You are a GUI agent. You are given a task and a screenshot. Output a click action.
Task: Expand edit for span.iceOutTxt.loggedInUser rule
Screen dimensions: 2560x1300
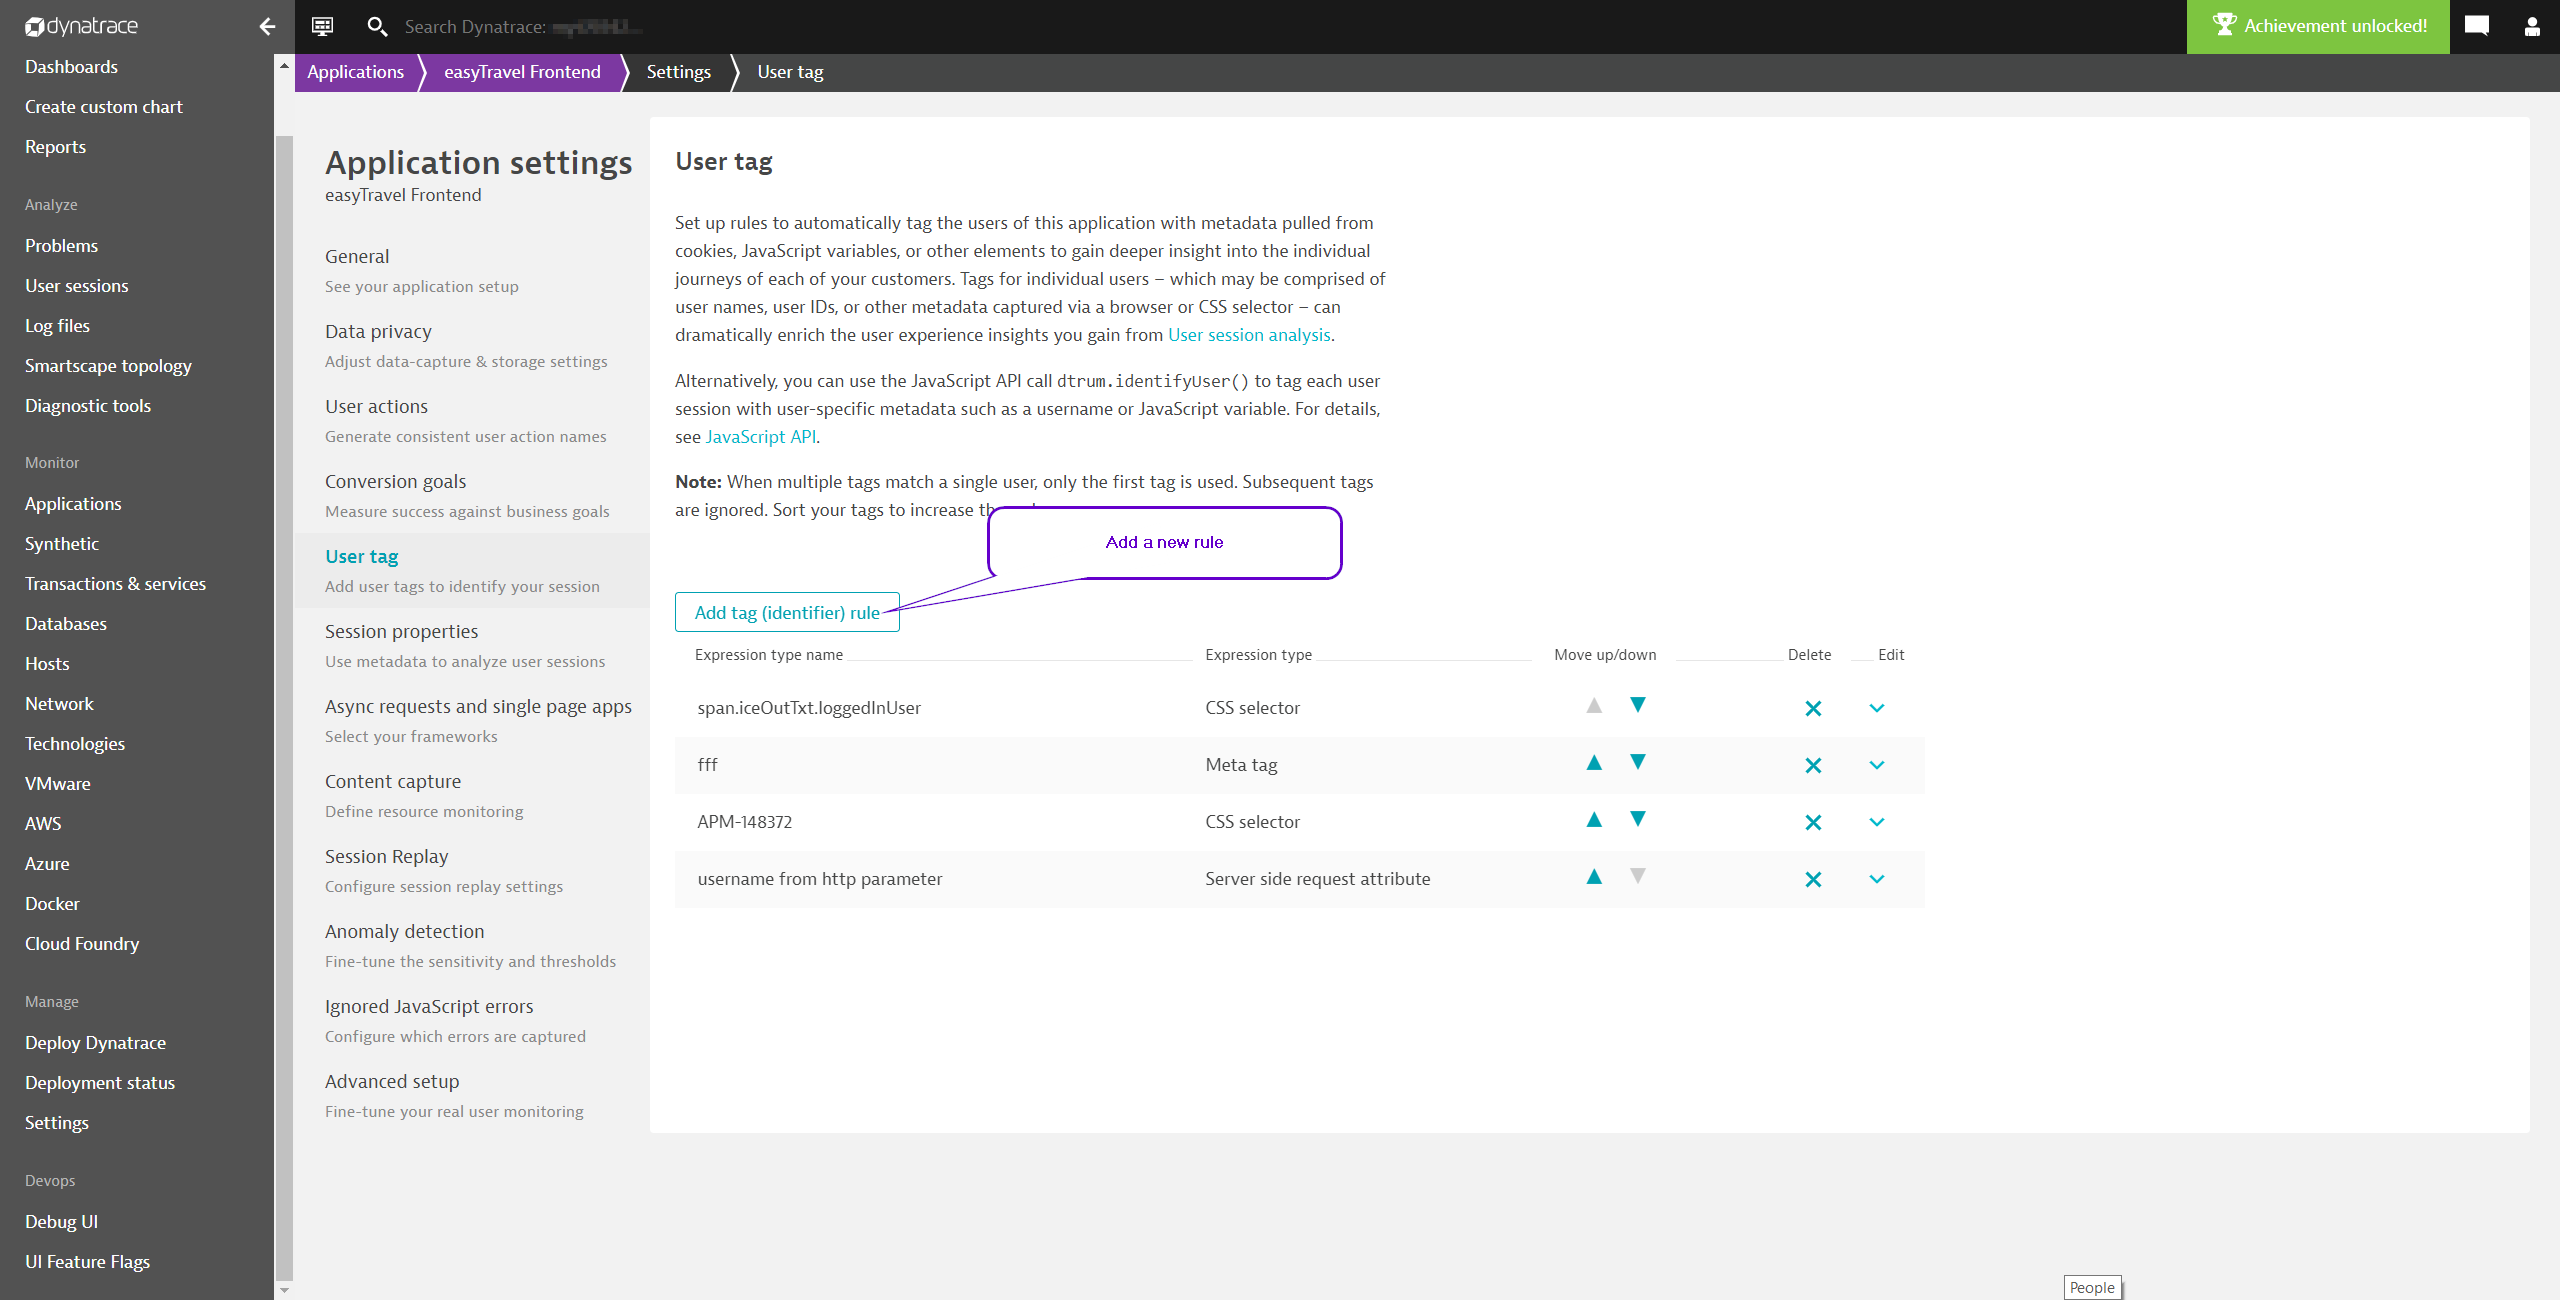coord(1877,708)
